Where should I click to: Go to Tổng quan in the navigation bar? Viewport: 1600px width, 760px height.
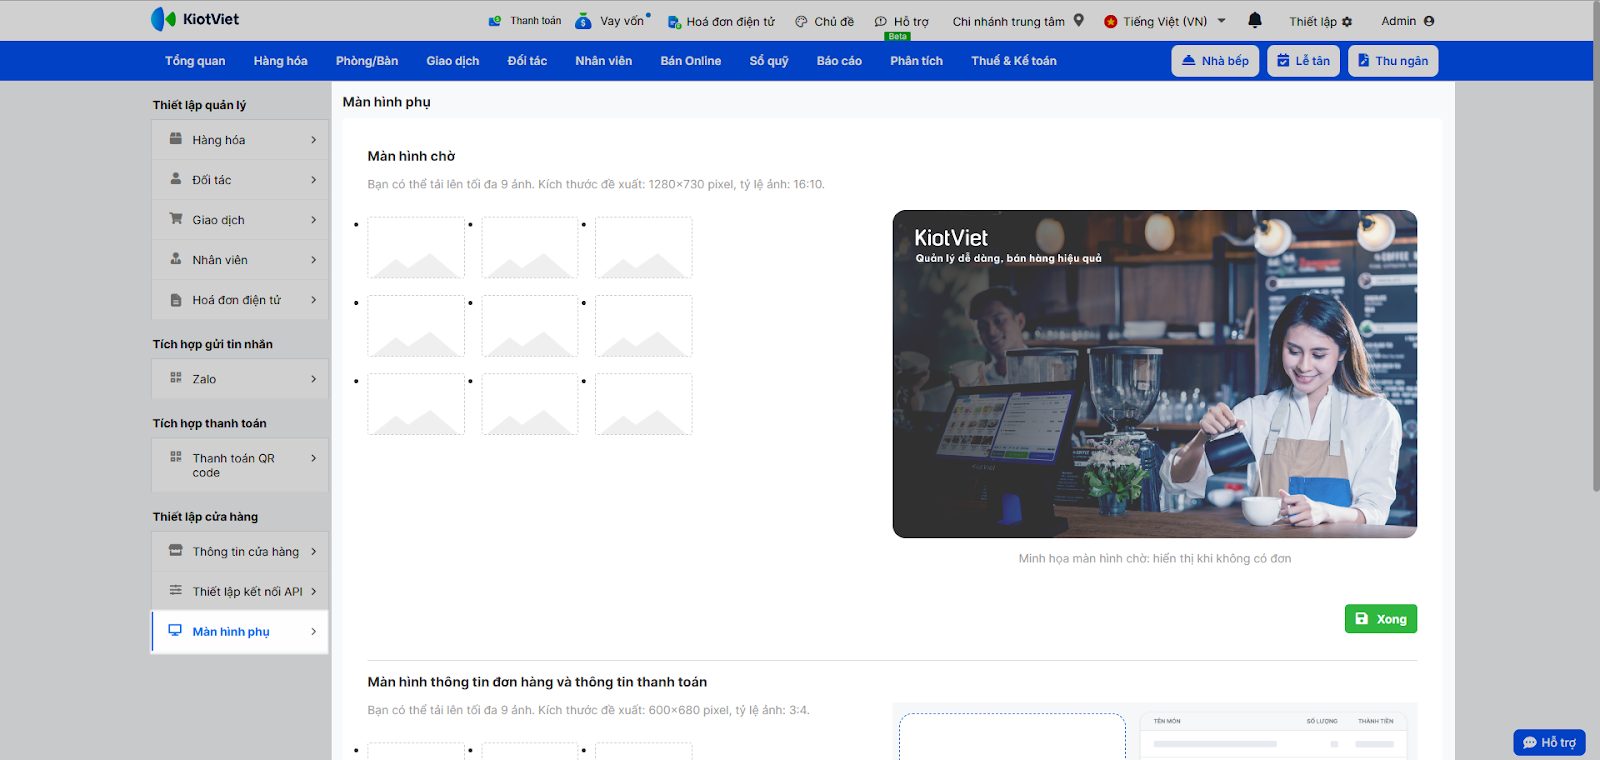pos(195,61)
